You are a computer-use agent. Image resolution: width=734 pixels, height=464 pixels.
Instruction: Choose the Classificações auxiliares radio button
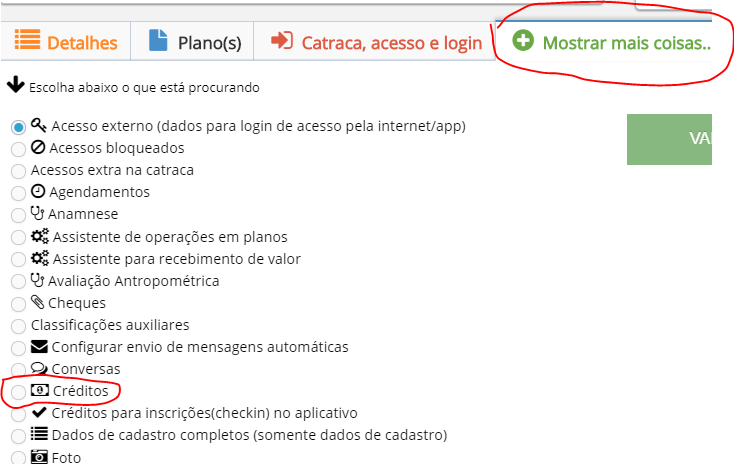point(18,326)
